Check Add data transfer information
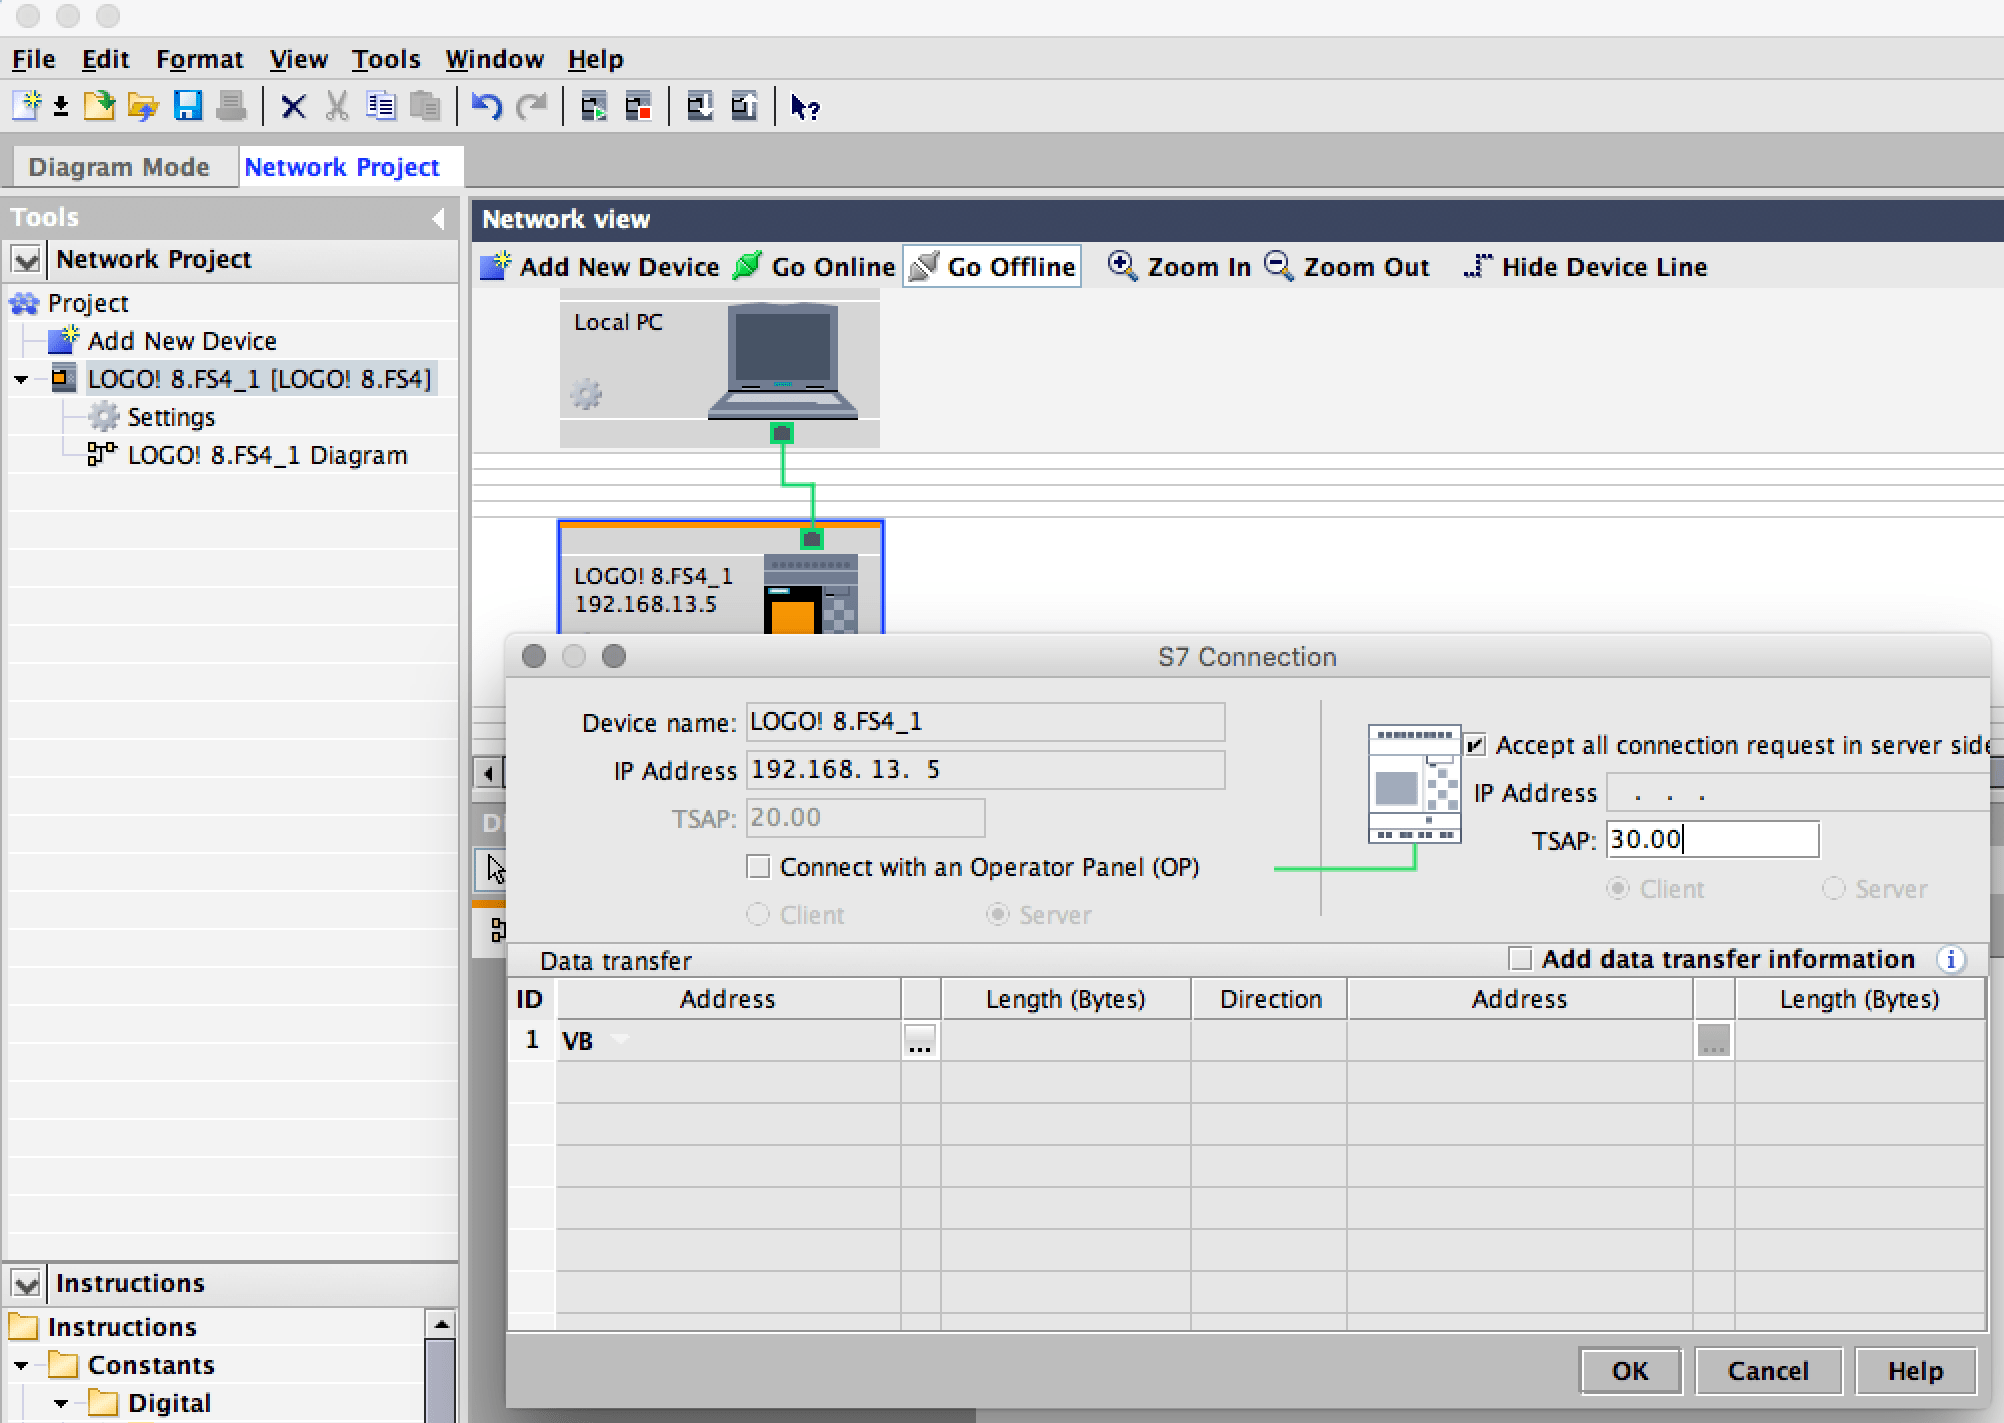 pyautogui.click(x=1520, y=959)
